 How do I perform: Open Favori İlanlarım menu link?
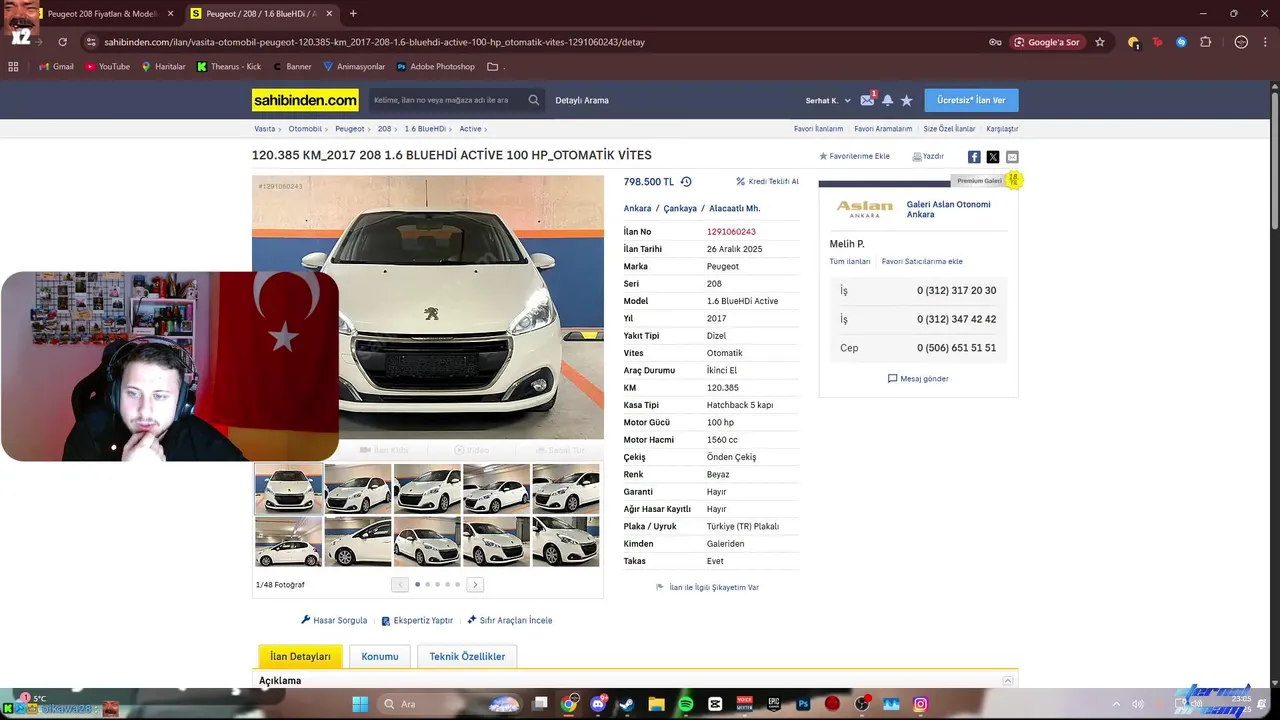coord(818,129)
